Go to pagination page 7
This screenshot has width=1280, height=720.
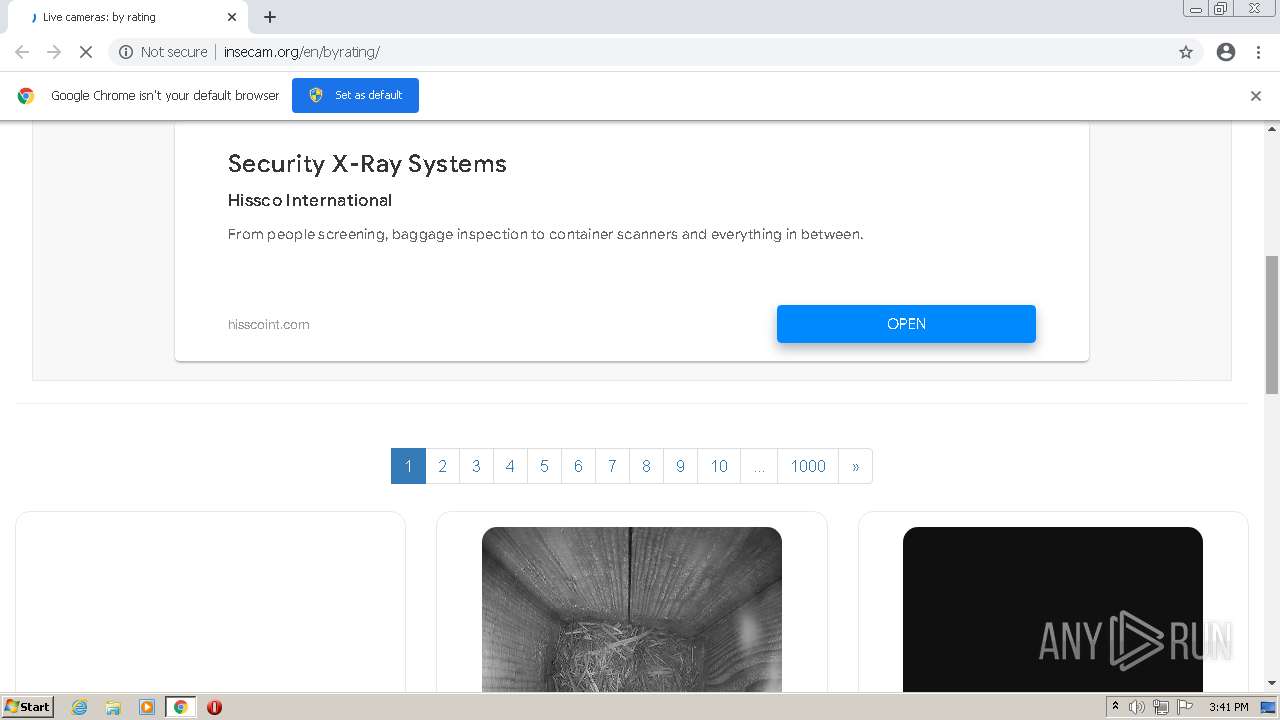pyautogui.click(x=612, y=466)
